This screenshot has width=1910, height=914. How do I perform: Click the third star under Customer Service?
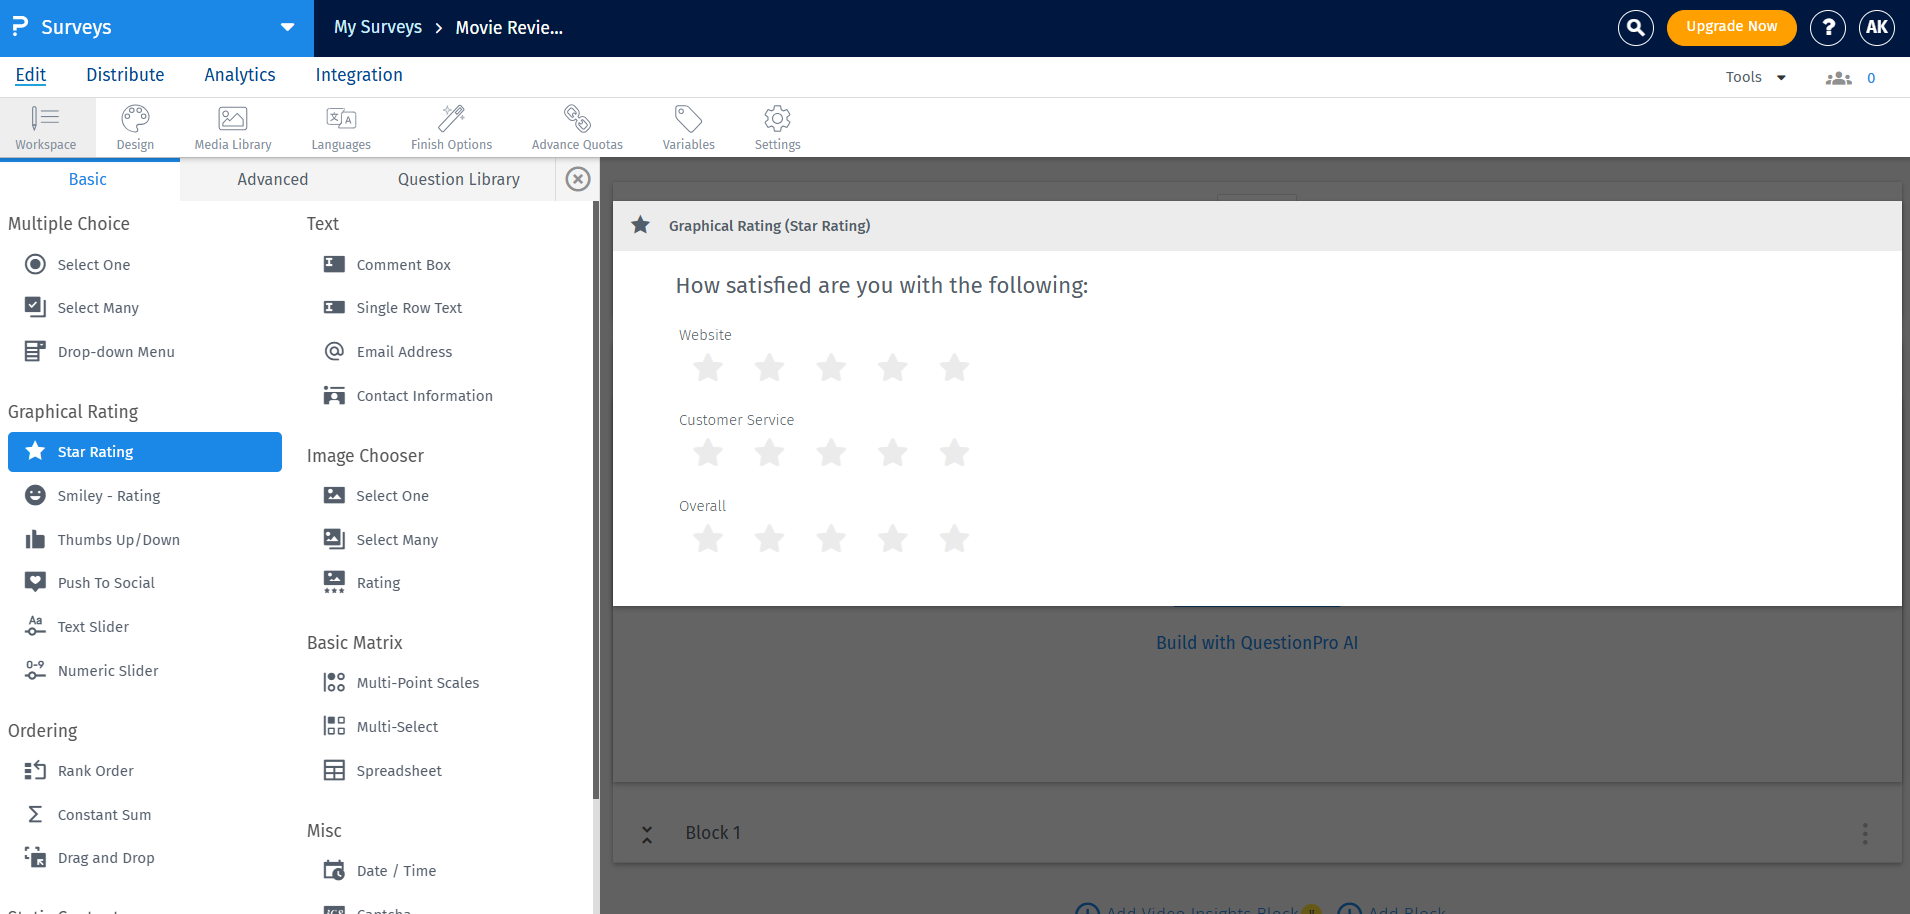point(831,452)
